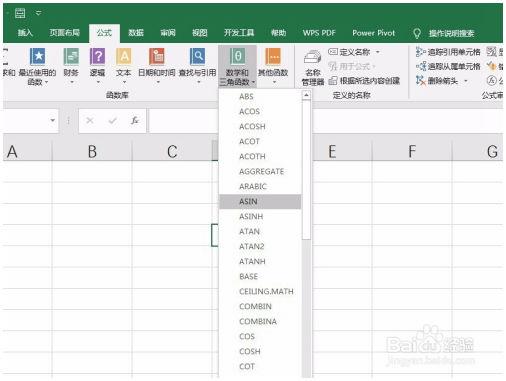This screenshot has width=506, height=381.
Task: Select column B header
Action: click(92, 152)
